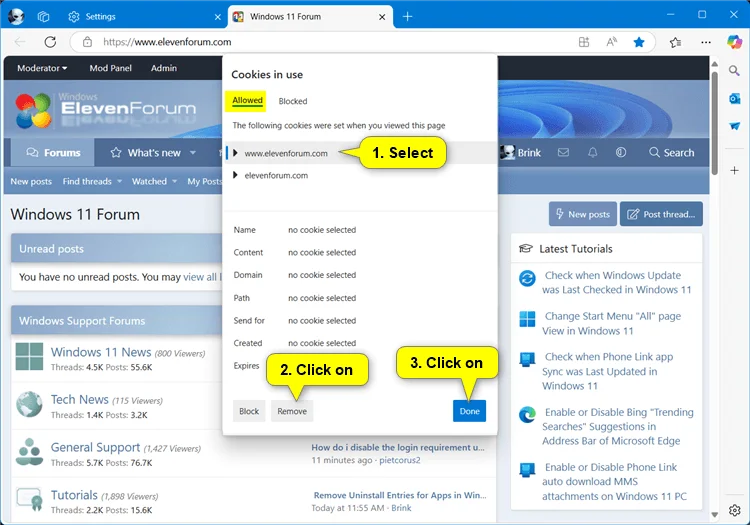This screenshot has width=750, height=525.
Task: Open Change Start Menu All page tutorial
Action: click(611, 323)
